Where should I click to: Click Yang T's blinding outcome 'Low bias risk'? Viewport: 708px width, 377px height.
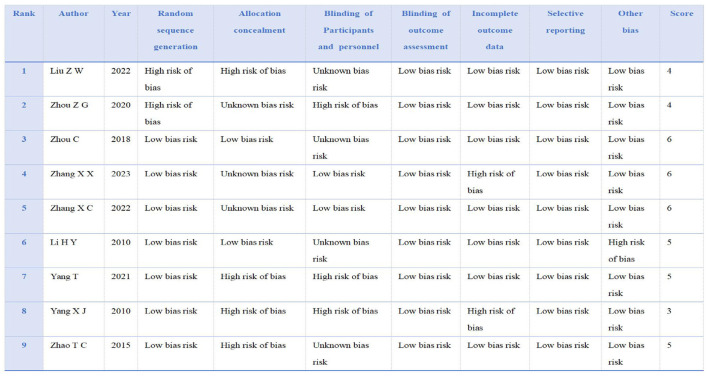click(424, 277)
